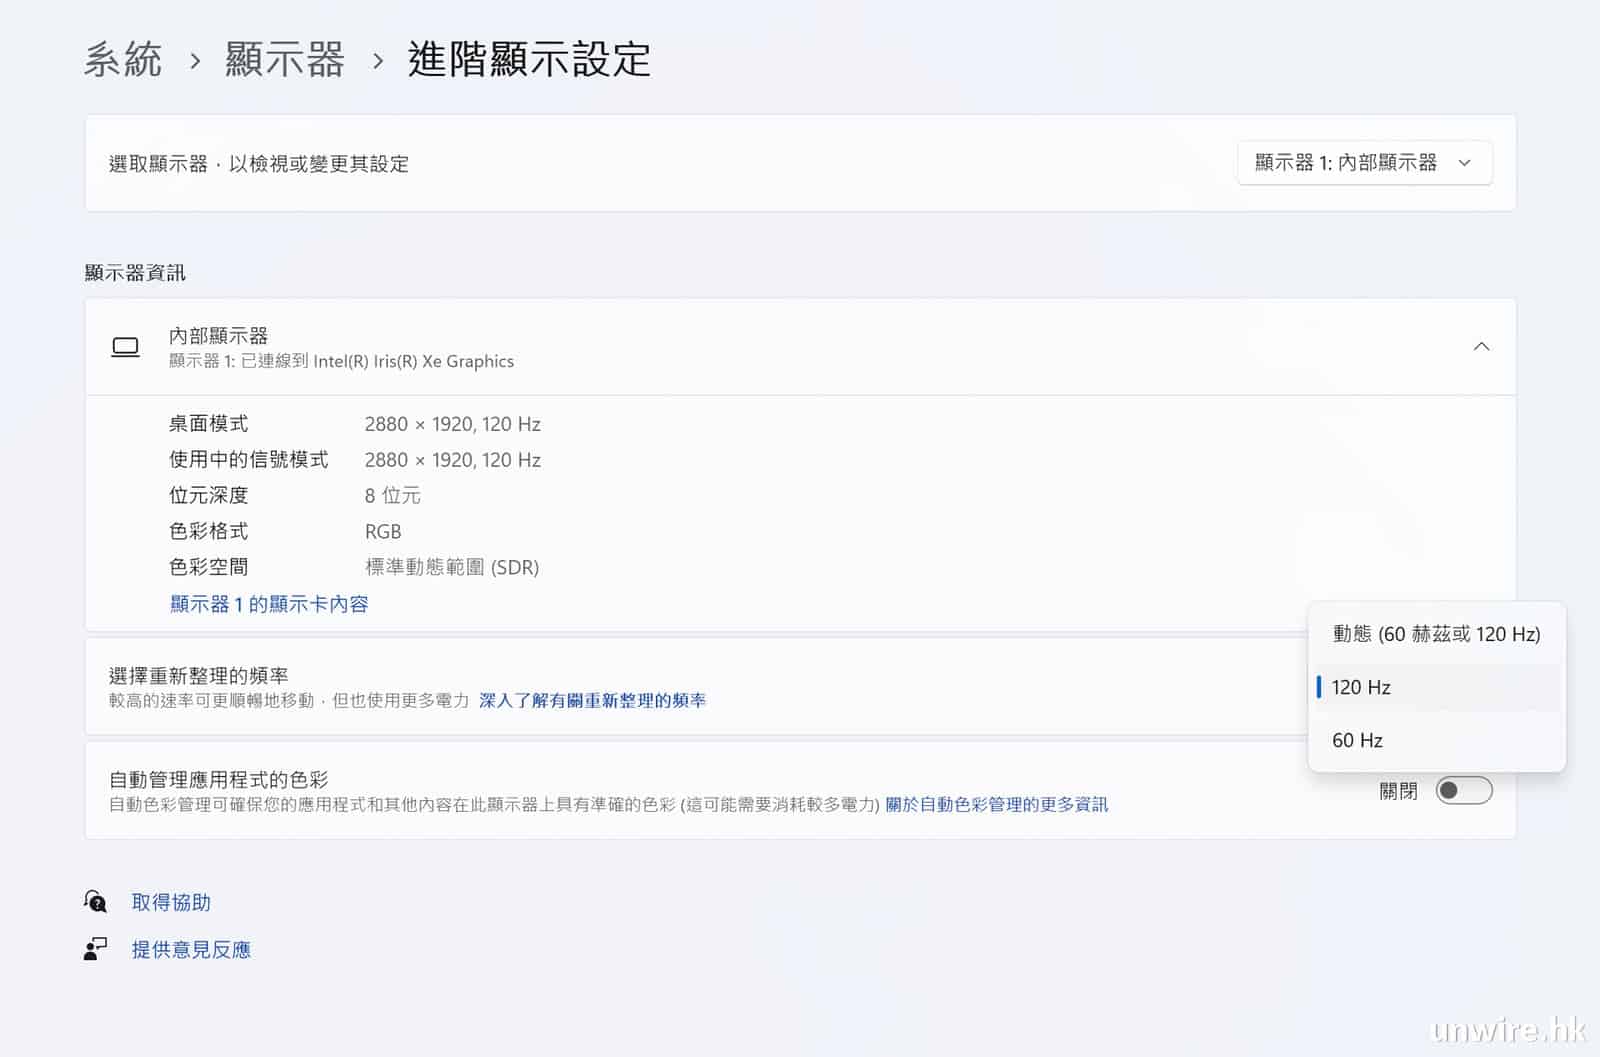
Task: Turn on the 自動管理應用程式的色彩 toggle
Action: click(1463, 791)
